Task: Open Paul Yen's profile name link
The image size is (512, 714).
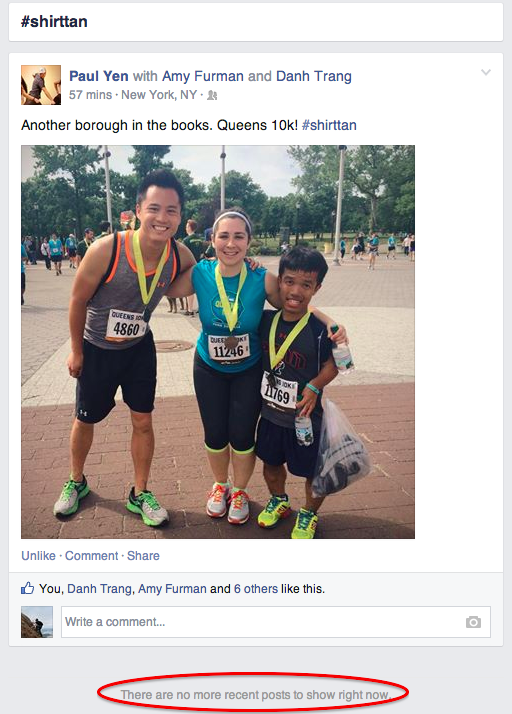Action: [98, 76]
